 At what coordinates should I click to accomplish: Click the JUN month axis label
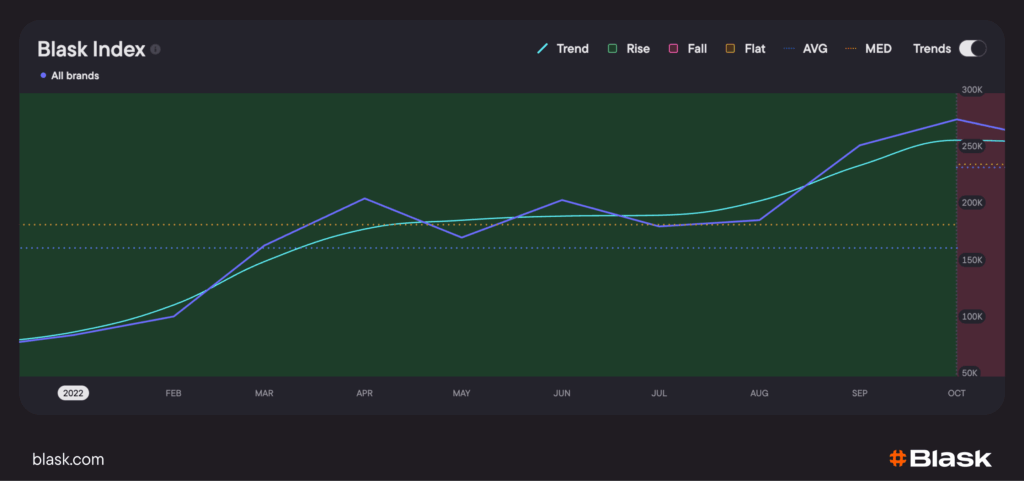coord(562,394)
